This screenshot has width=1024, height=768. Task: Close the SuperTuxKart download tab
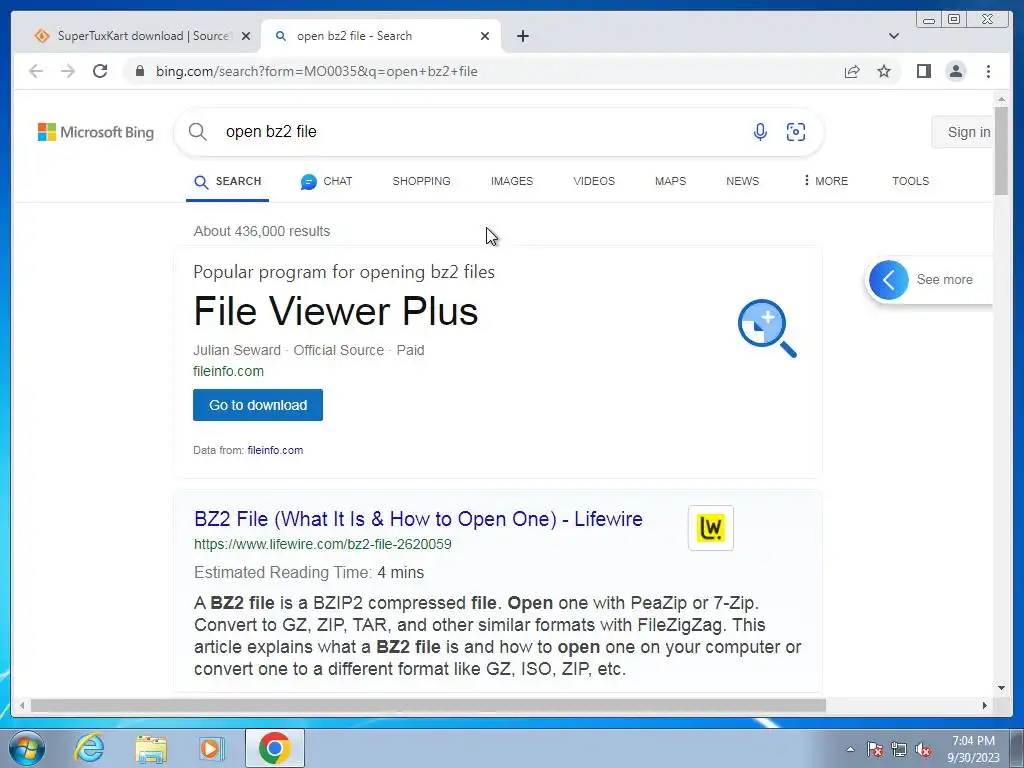246,36
